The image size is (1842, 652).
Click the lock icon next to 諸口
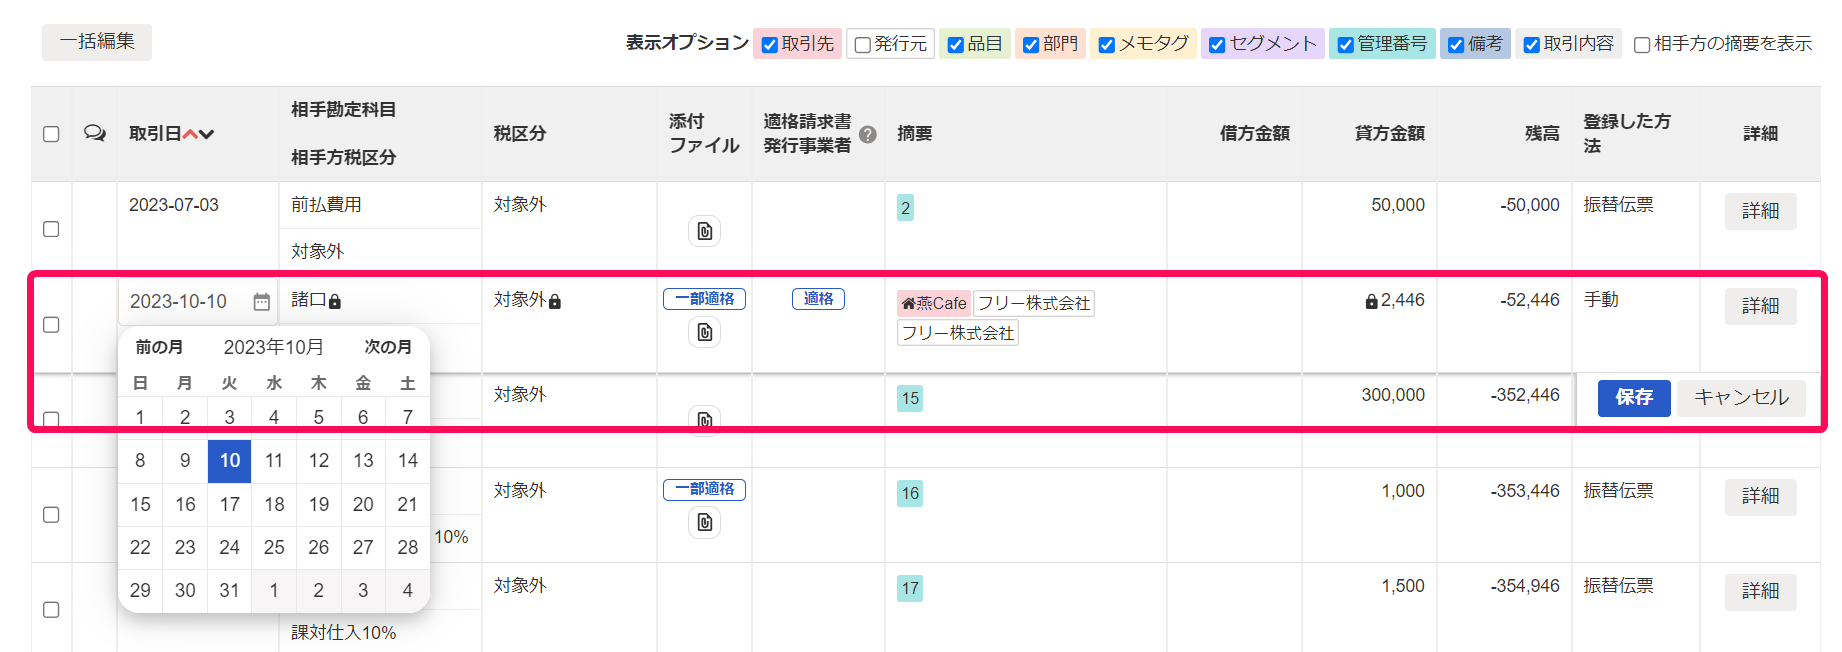[x=335, y=301]
